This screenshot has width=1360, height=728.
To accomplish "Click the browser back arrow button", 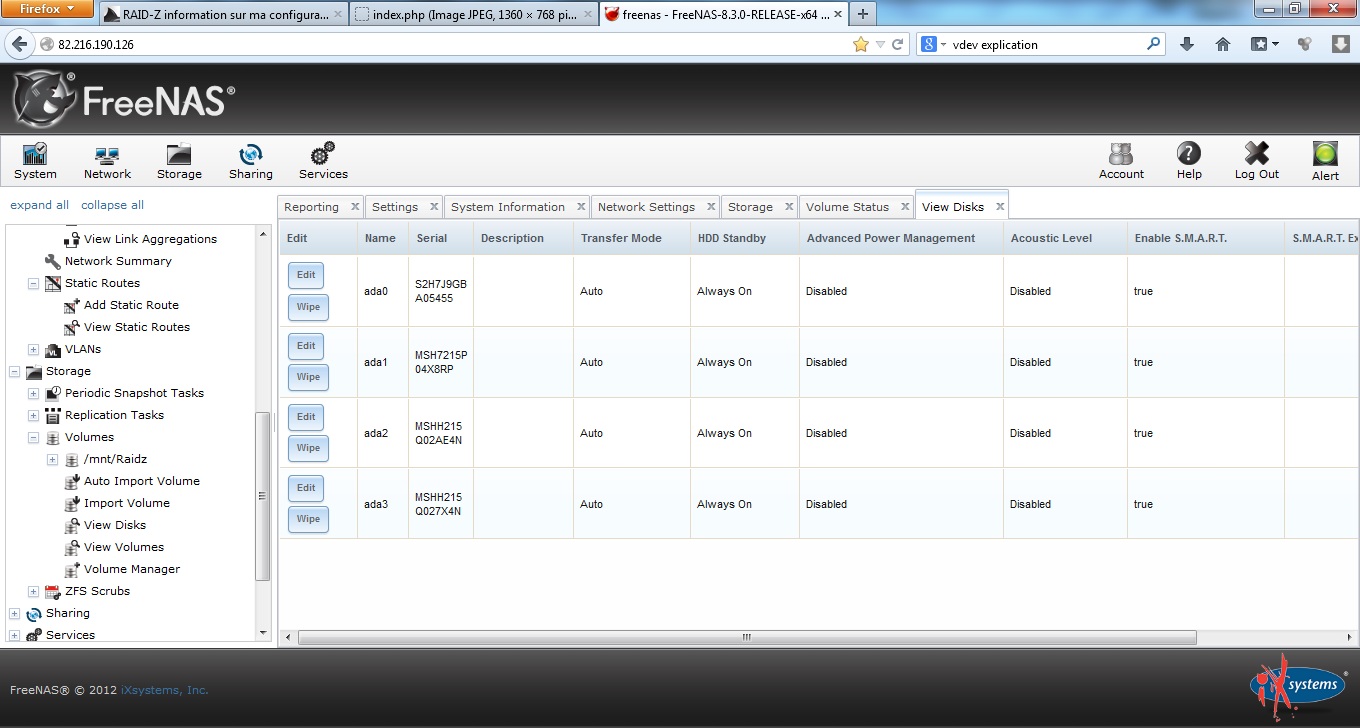I will [x=18, y=44].
